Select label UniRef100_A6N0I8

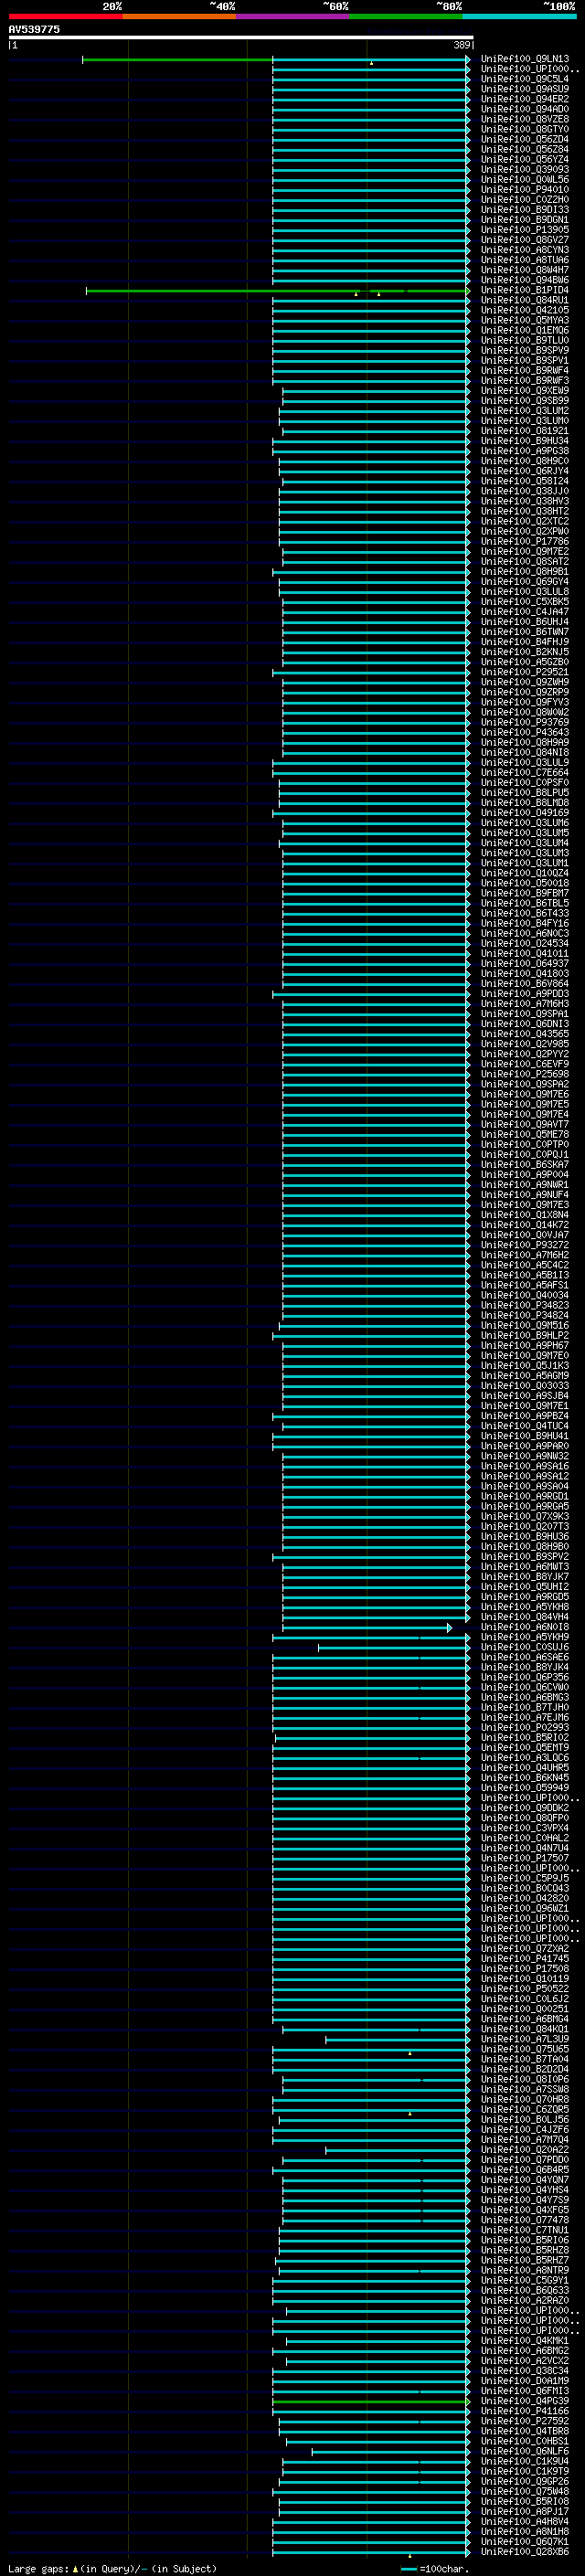[x=525, y=1627]
